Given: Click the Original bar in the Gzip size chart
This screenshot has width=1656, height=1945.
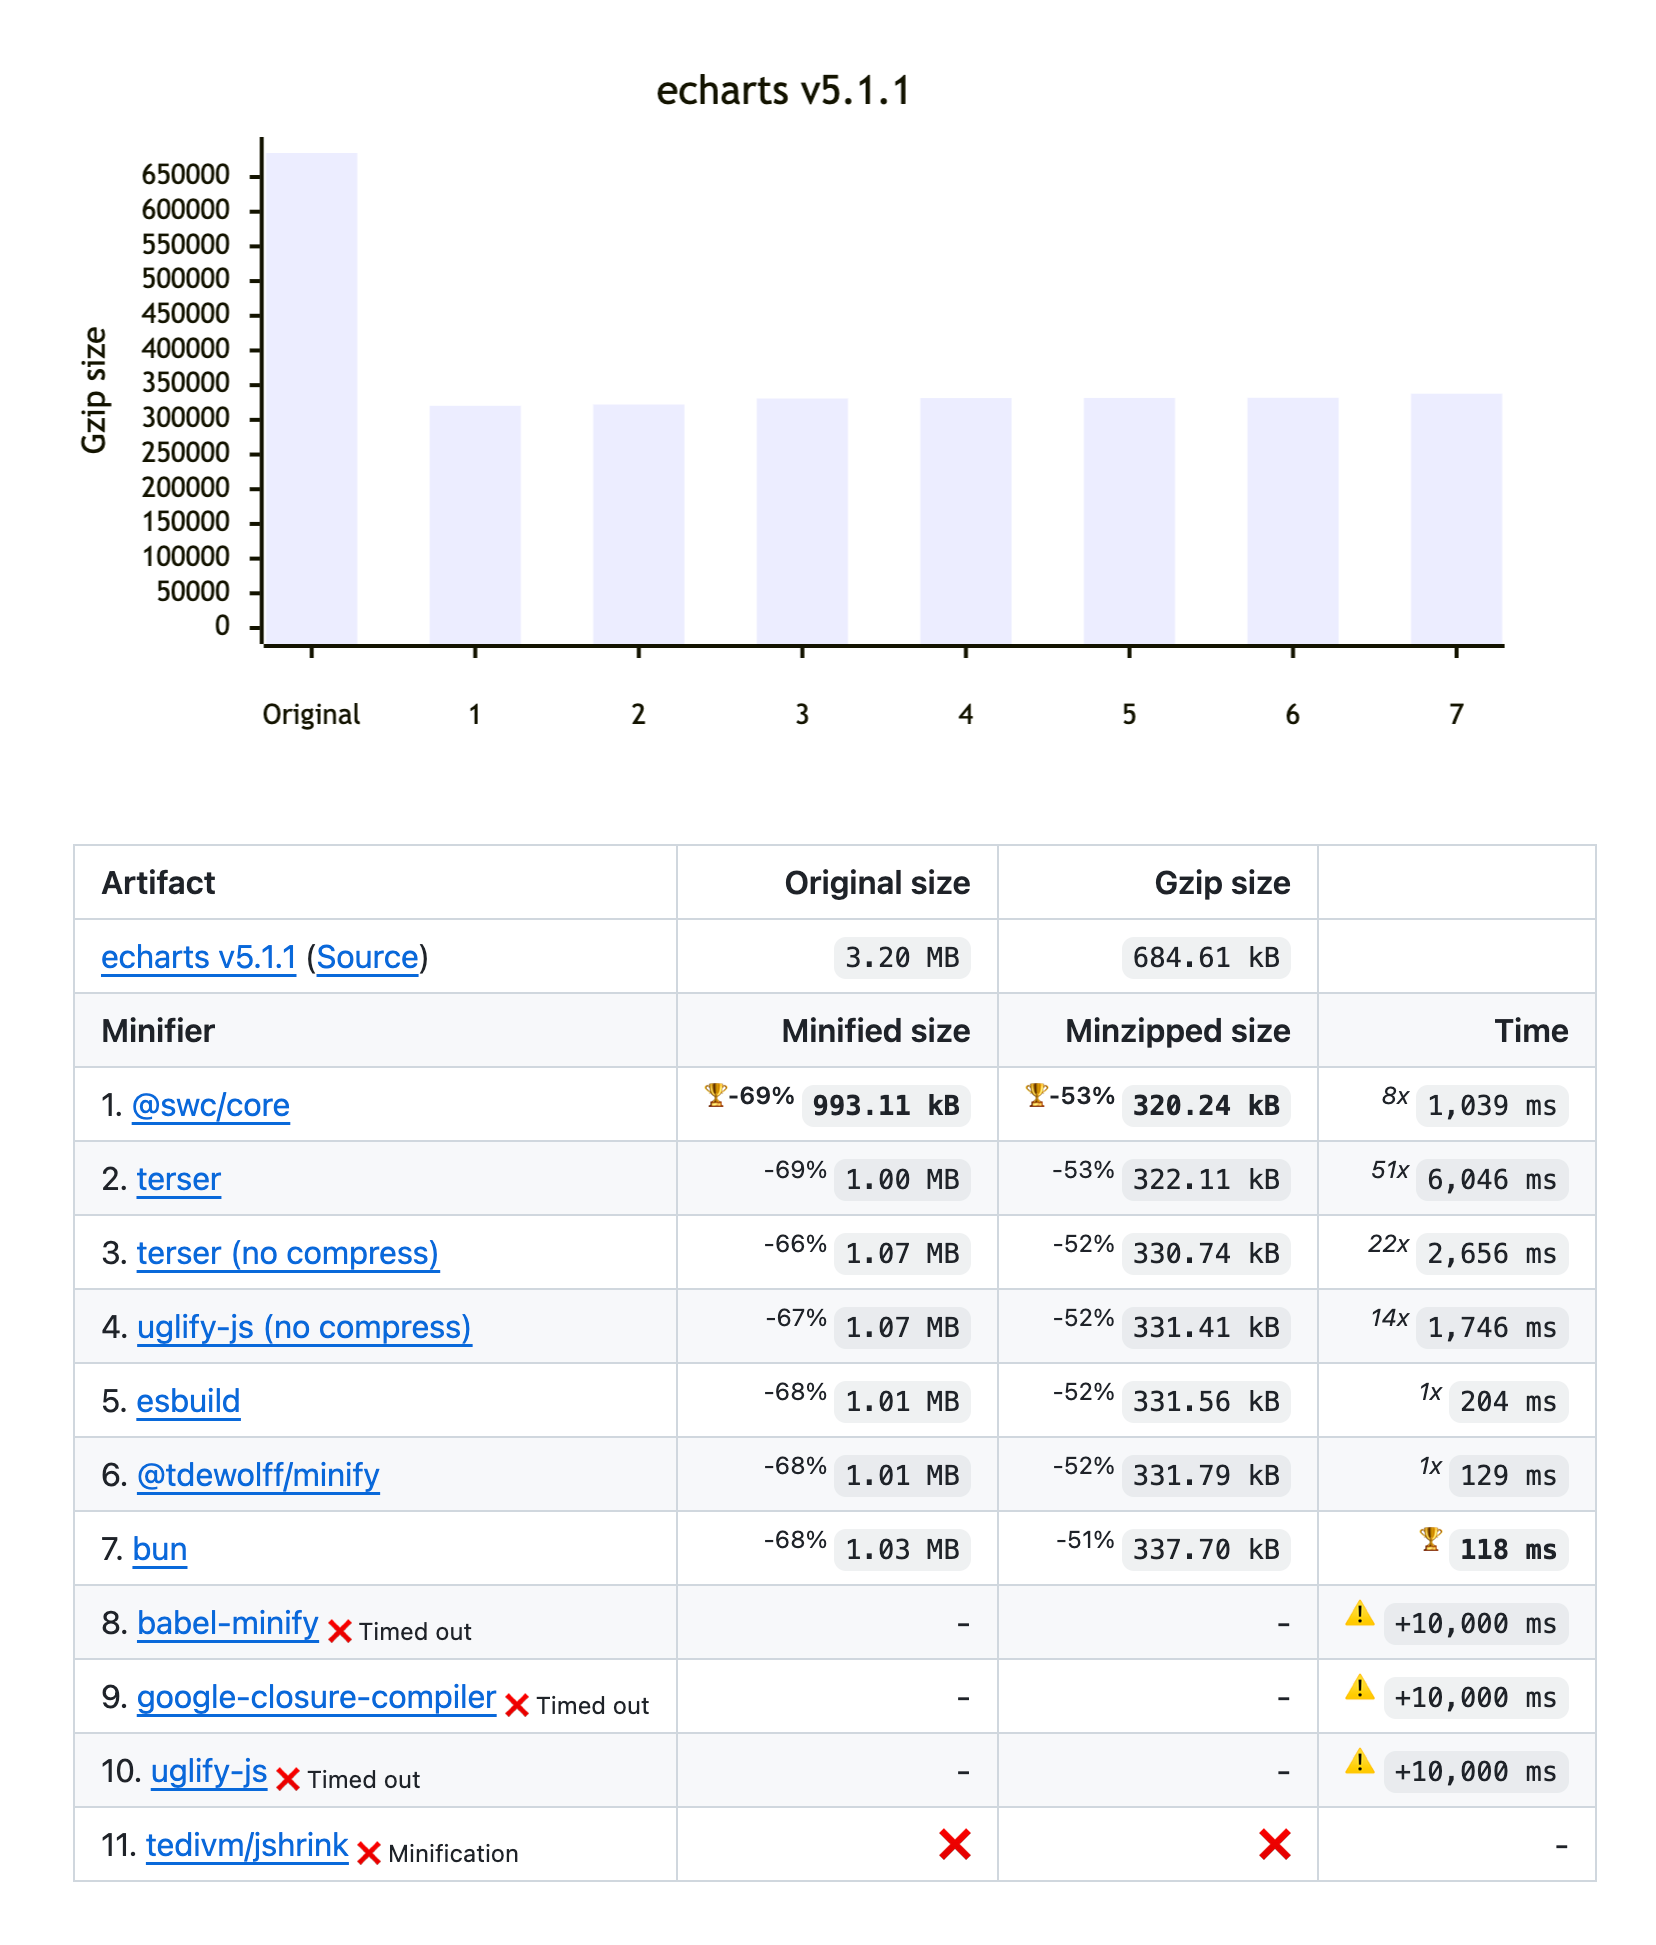Looking at the screenshot, I should click(x=312, y=400).
